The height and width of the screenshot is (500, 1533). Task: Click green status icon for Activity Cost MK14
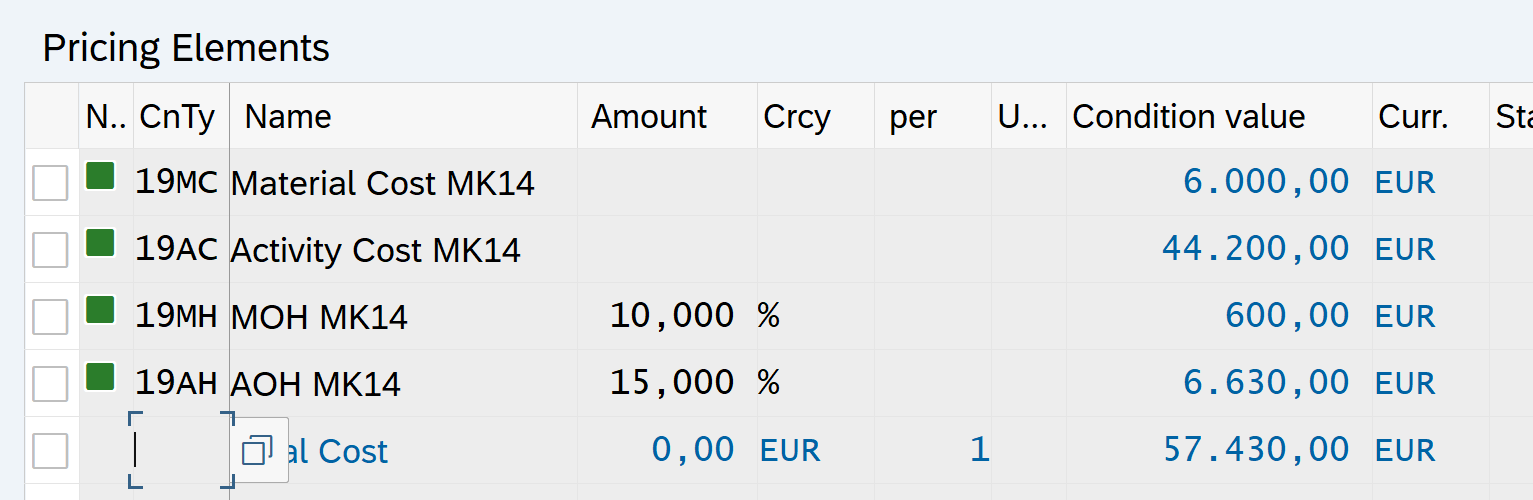coord(100,243)
